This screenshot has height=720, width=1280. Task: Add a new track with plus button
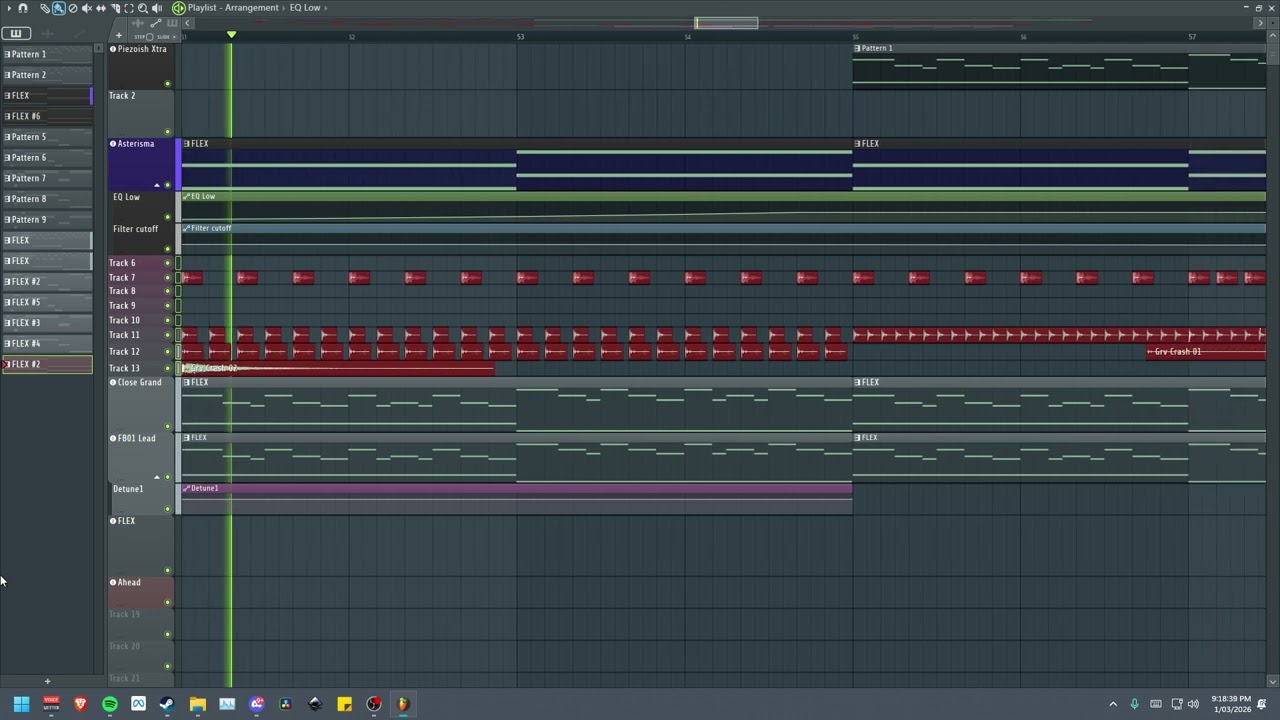click(x=118, y=36)
